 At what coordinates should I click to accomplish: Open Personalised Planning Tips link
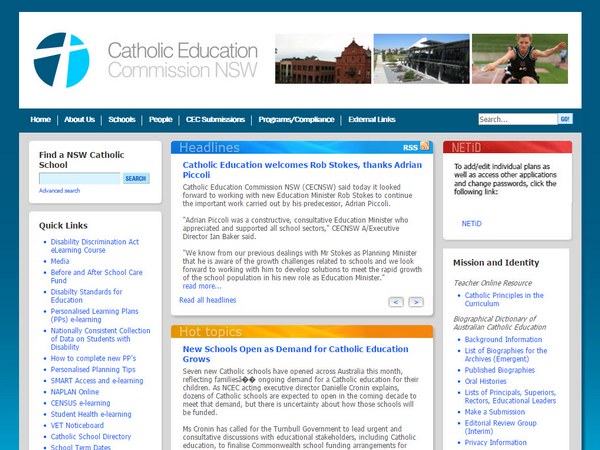[x=93, y=369]
